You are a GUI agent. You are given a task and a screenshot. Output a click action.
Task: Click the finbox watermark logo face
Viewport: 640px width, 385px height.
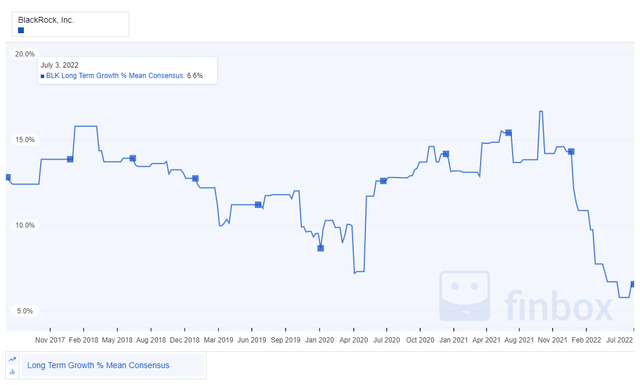pos(464,296)
